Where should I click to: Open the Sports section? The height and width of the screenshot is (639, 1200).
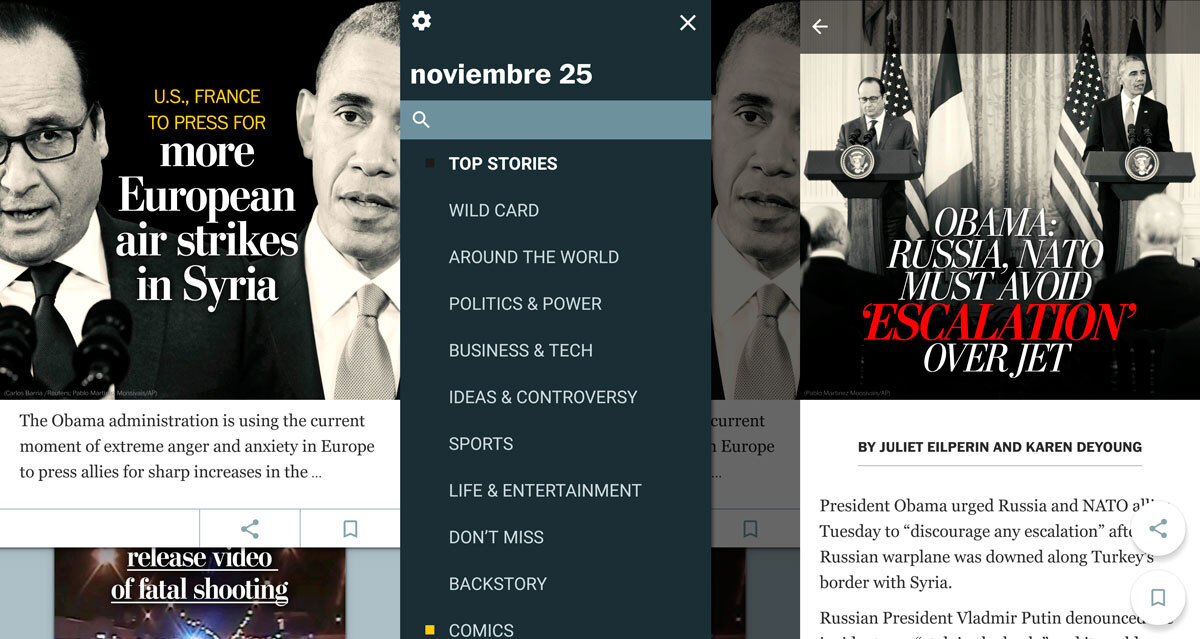tap(481, 444)
